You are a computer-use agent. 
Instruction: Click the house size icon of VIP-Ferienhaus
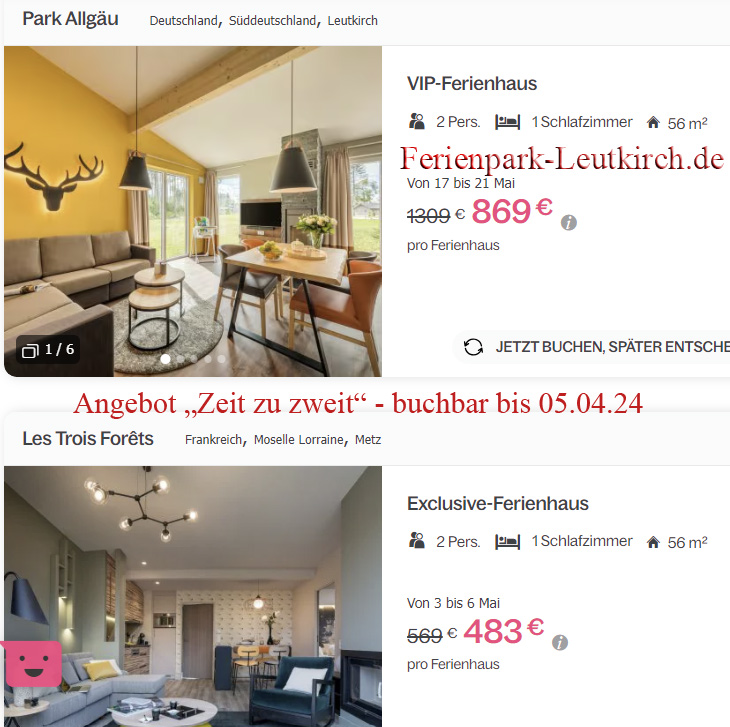653,122
